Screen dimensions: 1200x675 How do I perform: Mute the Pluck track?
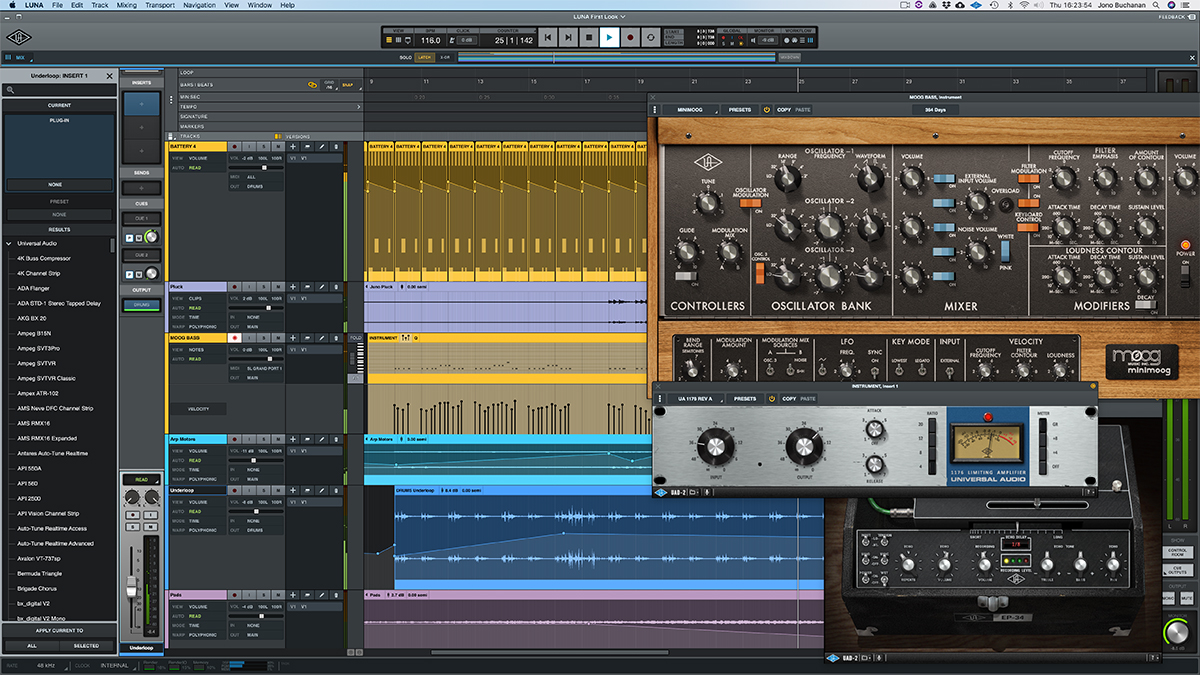pos(278,287)
